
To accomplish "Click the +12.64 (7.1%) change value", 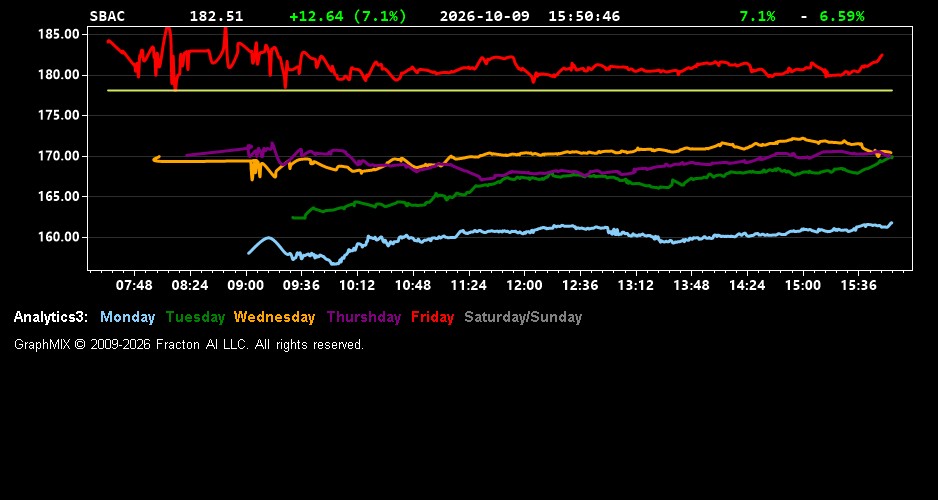I will coord(348,16).
